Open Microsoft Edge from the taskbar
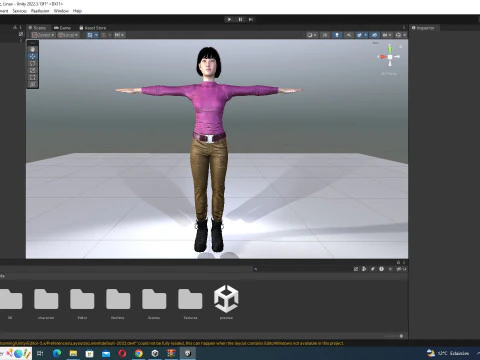480x360 pixels. (57, 353)
